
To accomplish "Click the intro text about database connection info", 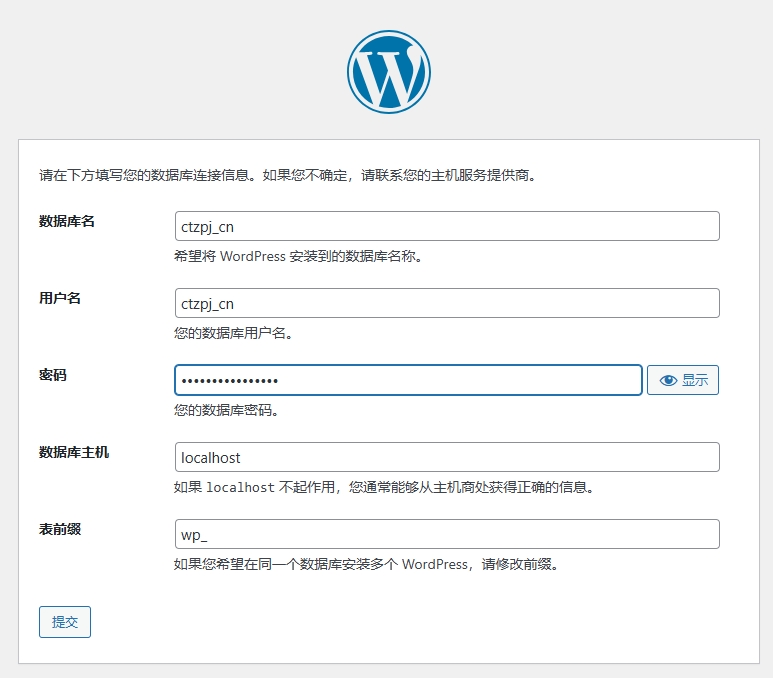I will [x=288, y=176].
